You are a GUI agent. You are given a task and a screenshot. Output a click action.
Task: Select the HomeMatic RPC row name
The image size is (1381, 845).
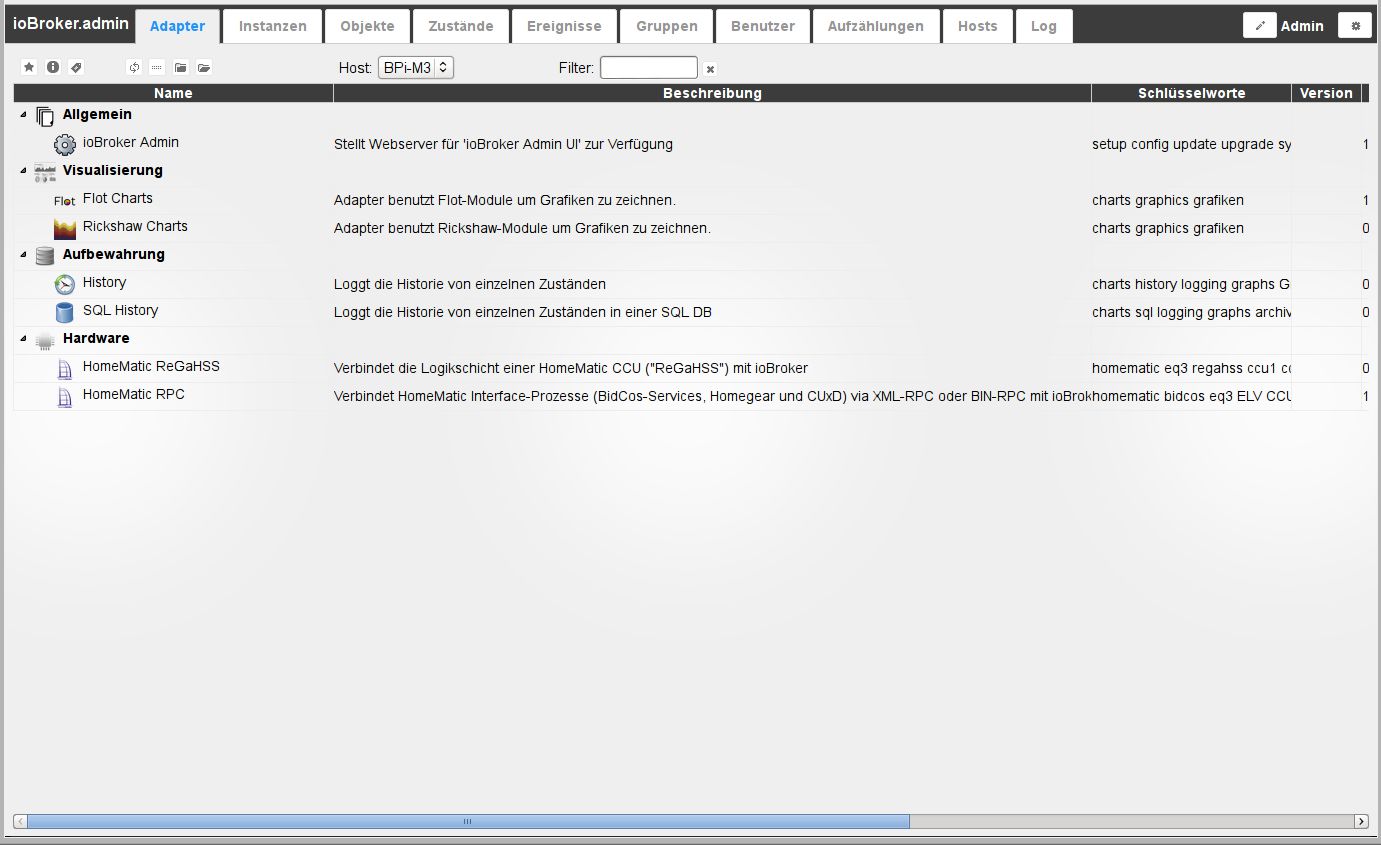tap(134, 395)
